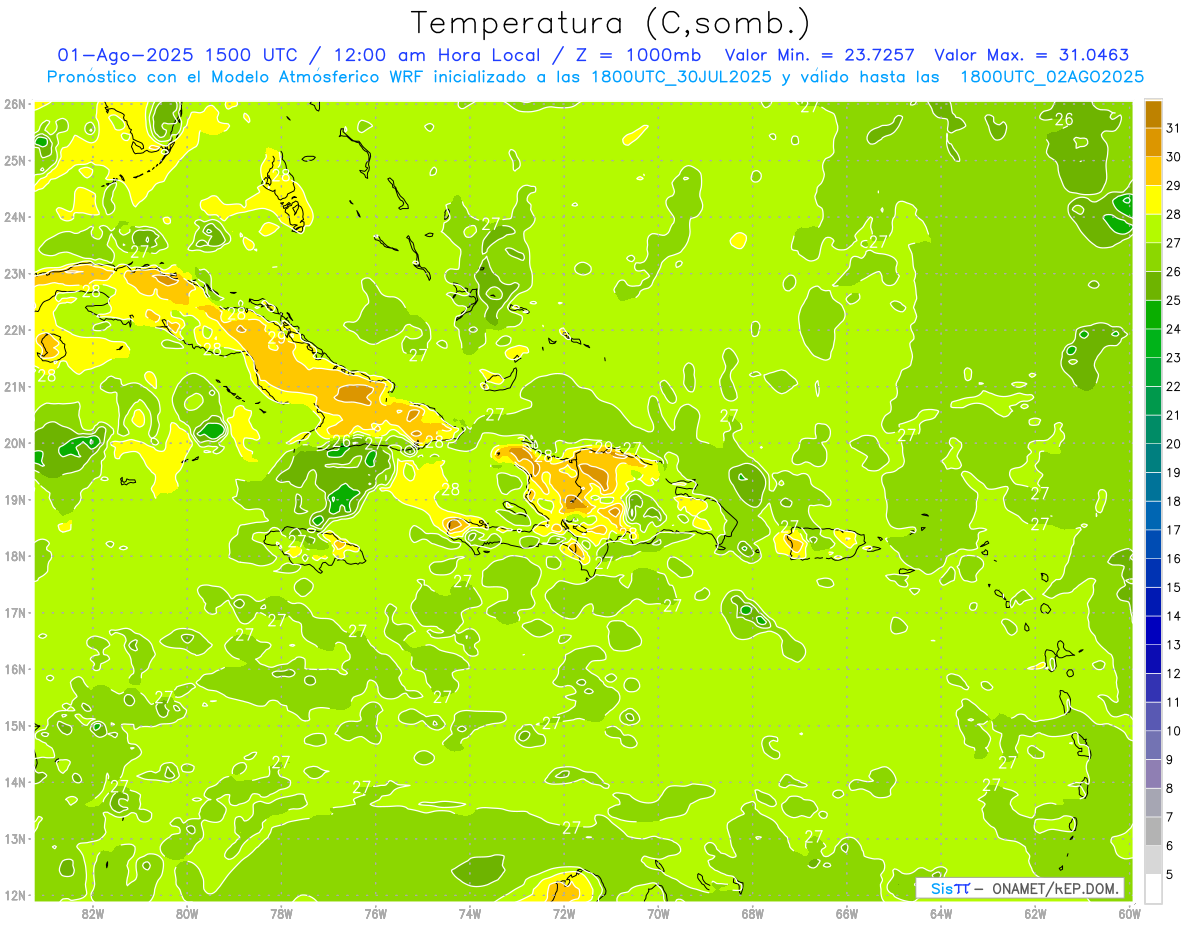Pick the blue swatch between 14 and 15

(1153, 602)
